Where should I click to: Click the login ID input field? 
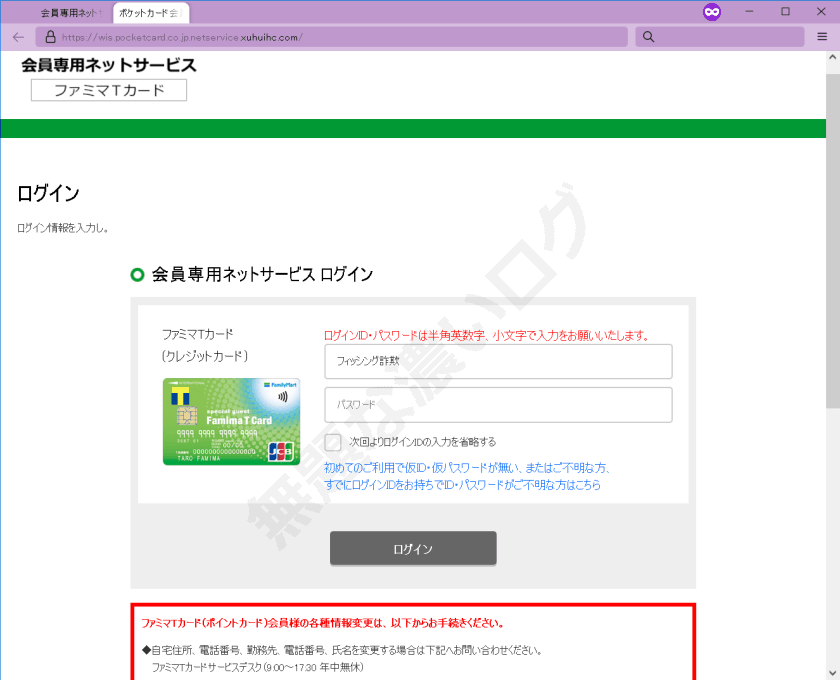[498, 362]
